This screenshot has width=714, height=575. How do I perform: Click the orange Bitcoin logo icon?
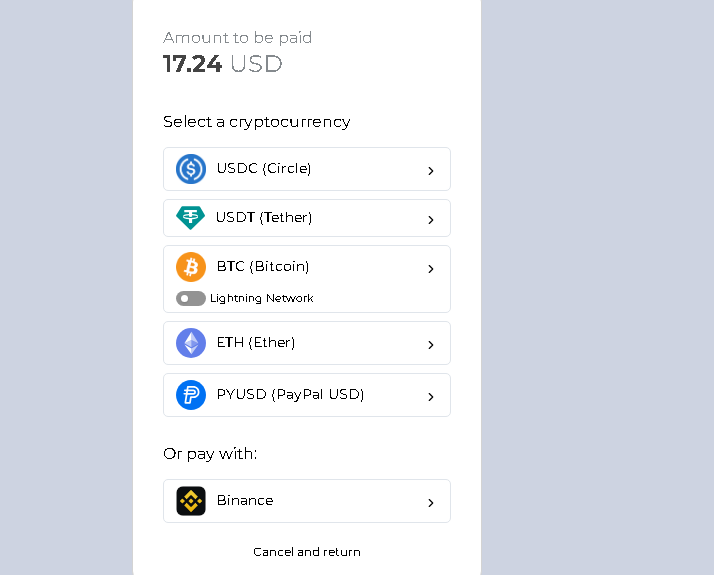[x=191, y=267]
